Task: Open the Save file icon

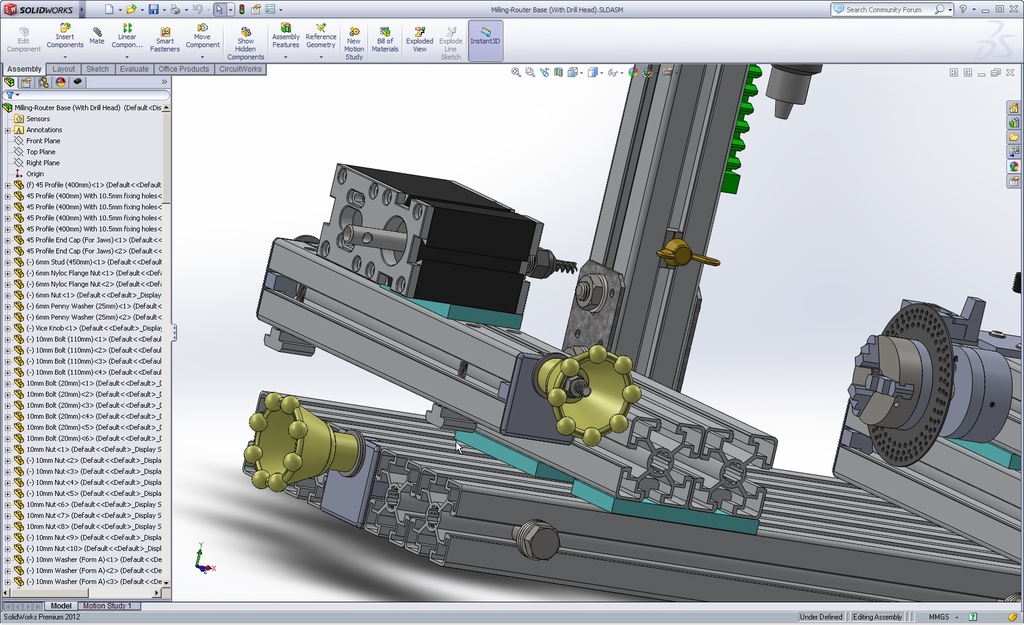Action: (153, 9)
